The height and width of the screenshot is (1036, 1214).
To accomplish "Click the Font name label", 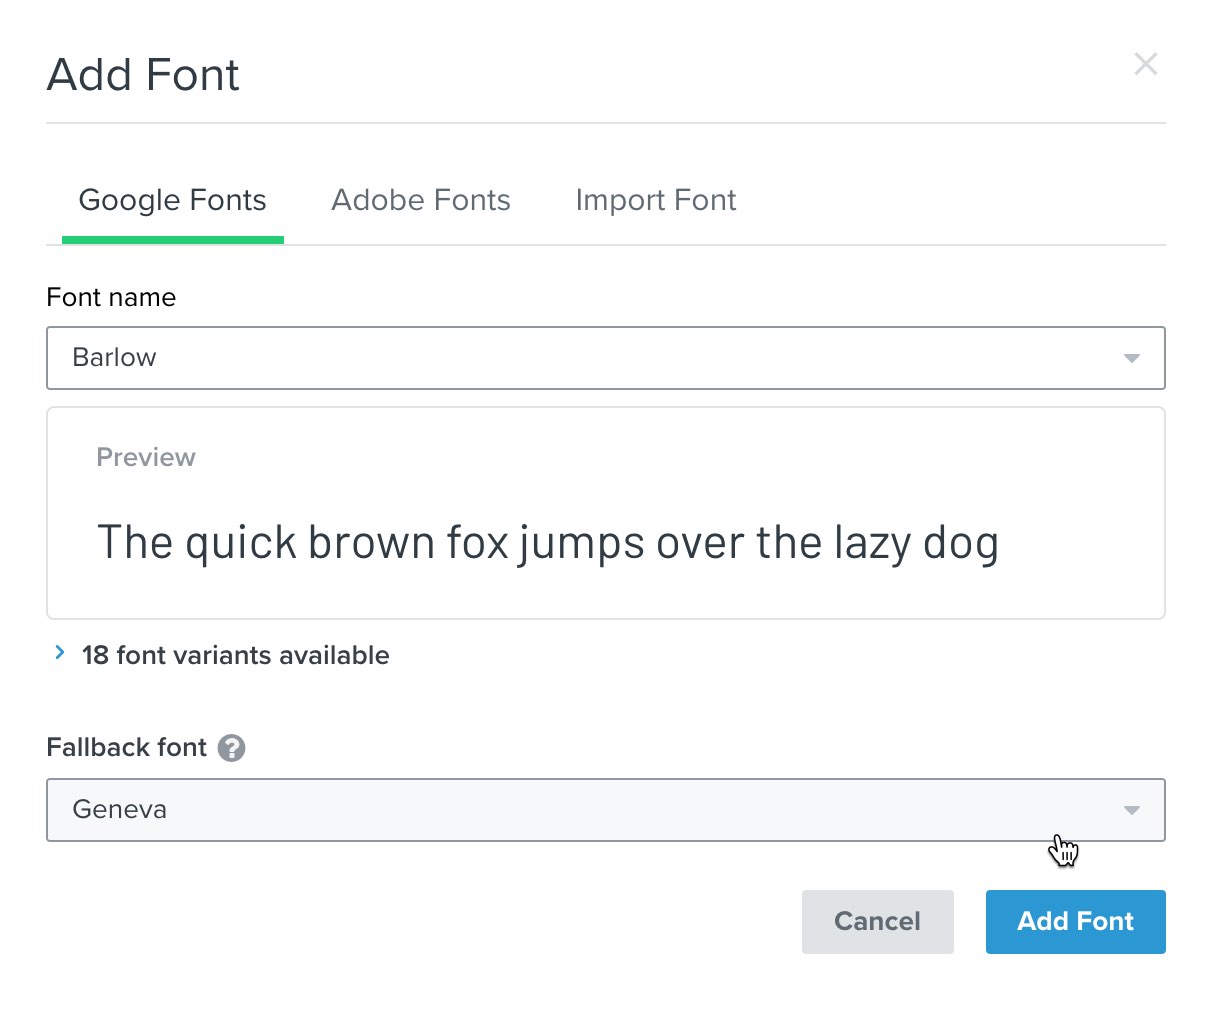I will pos(111,297).
